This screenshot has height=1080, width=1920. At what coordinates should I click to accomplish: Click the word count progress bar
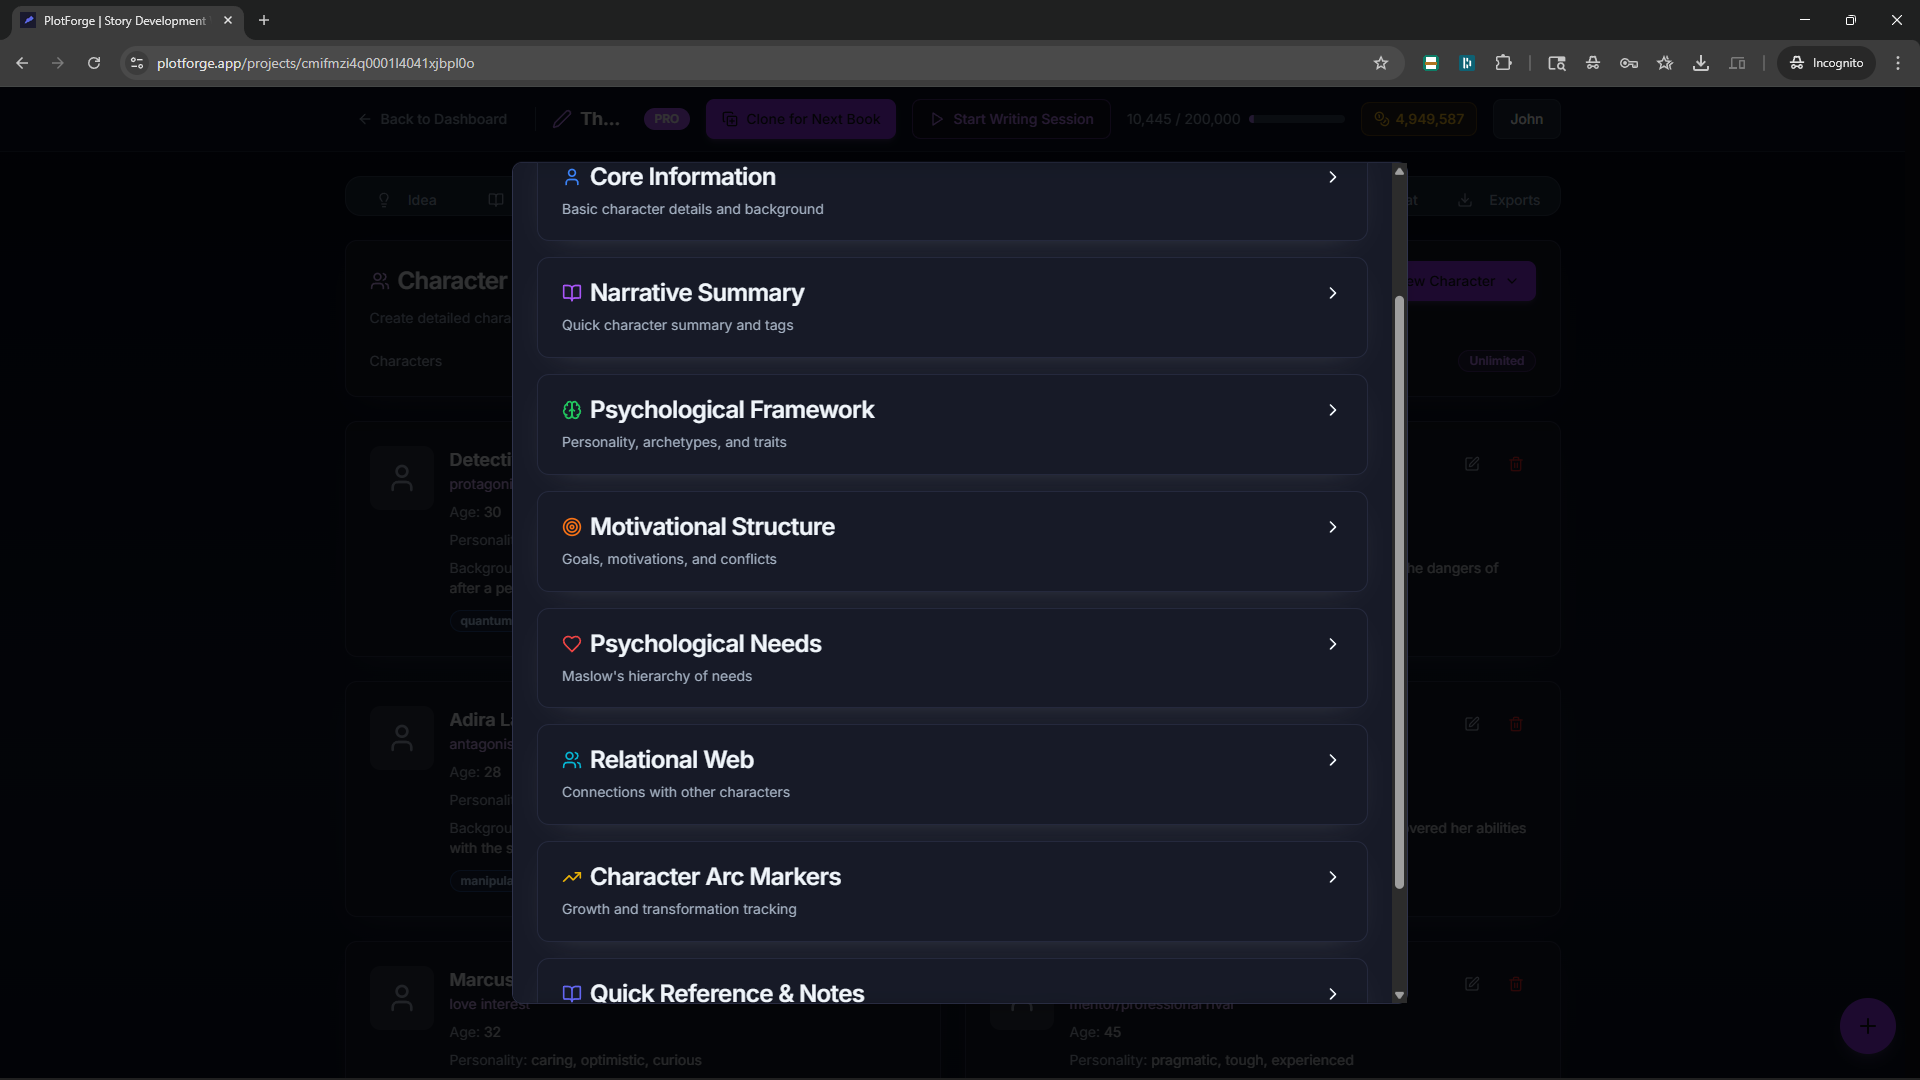pos(1297,119)
